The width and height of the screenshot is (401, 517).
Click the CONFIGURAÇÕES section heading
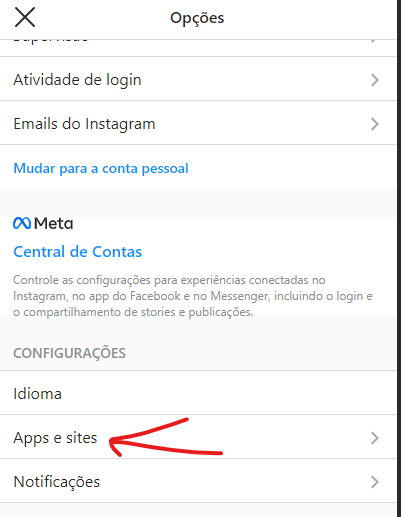(69, 353)
